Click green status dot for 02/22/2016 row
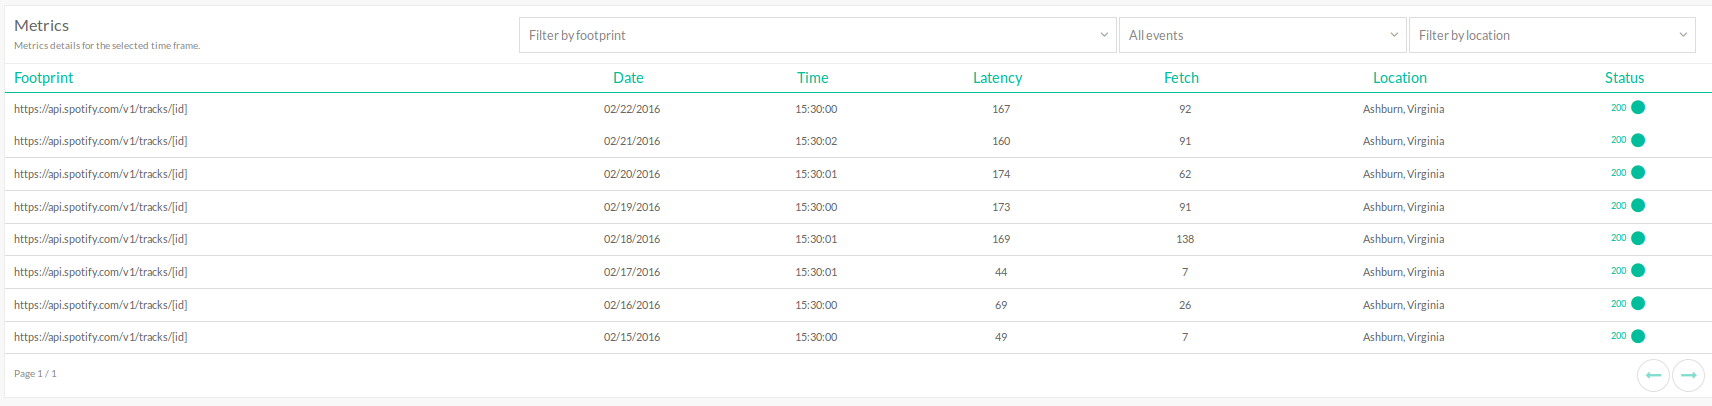This screenshot has height=406, width=1712. [x=1638, y=108]
